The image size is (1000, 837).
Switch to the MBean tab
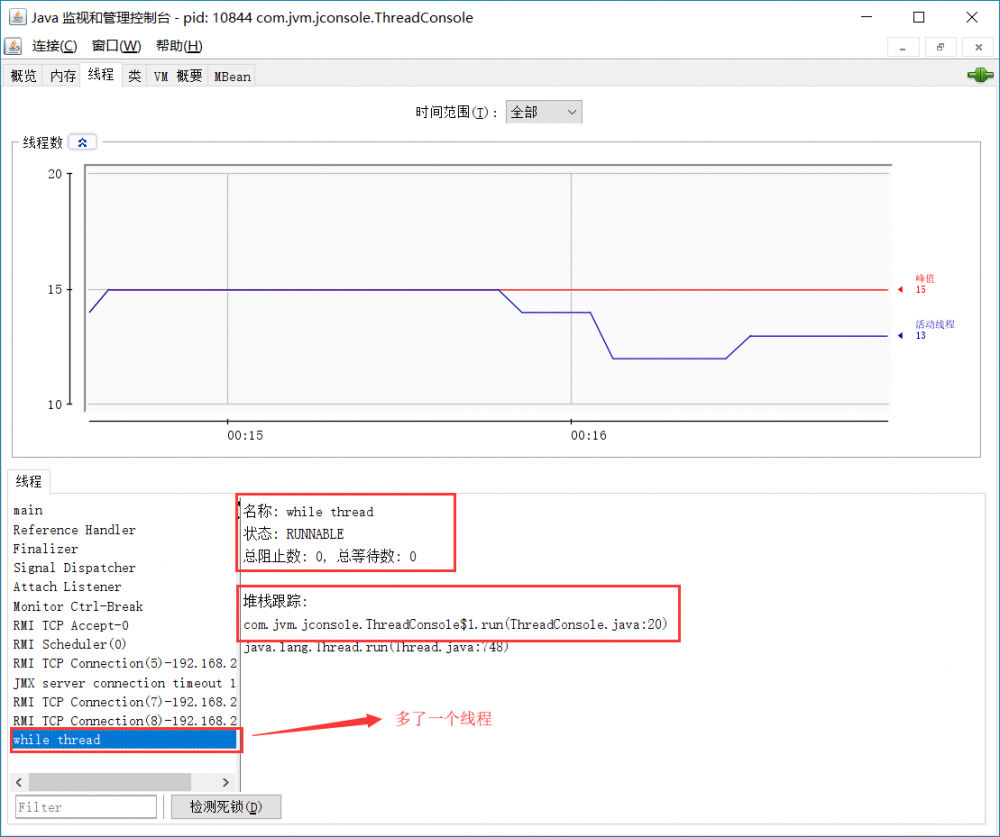[x=232, y=76]
